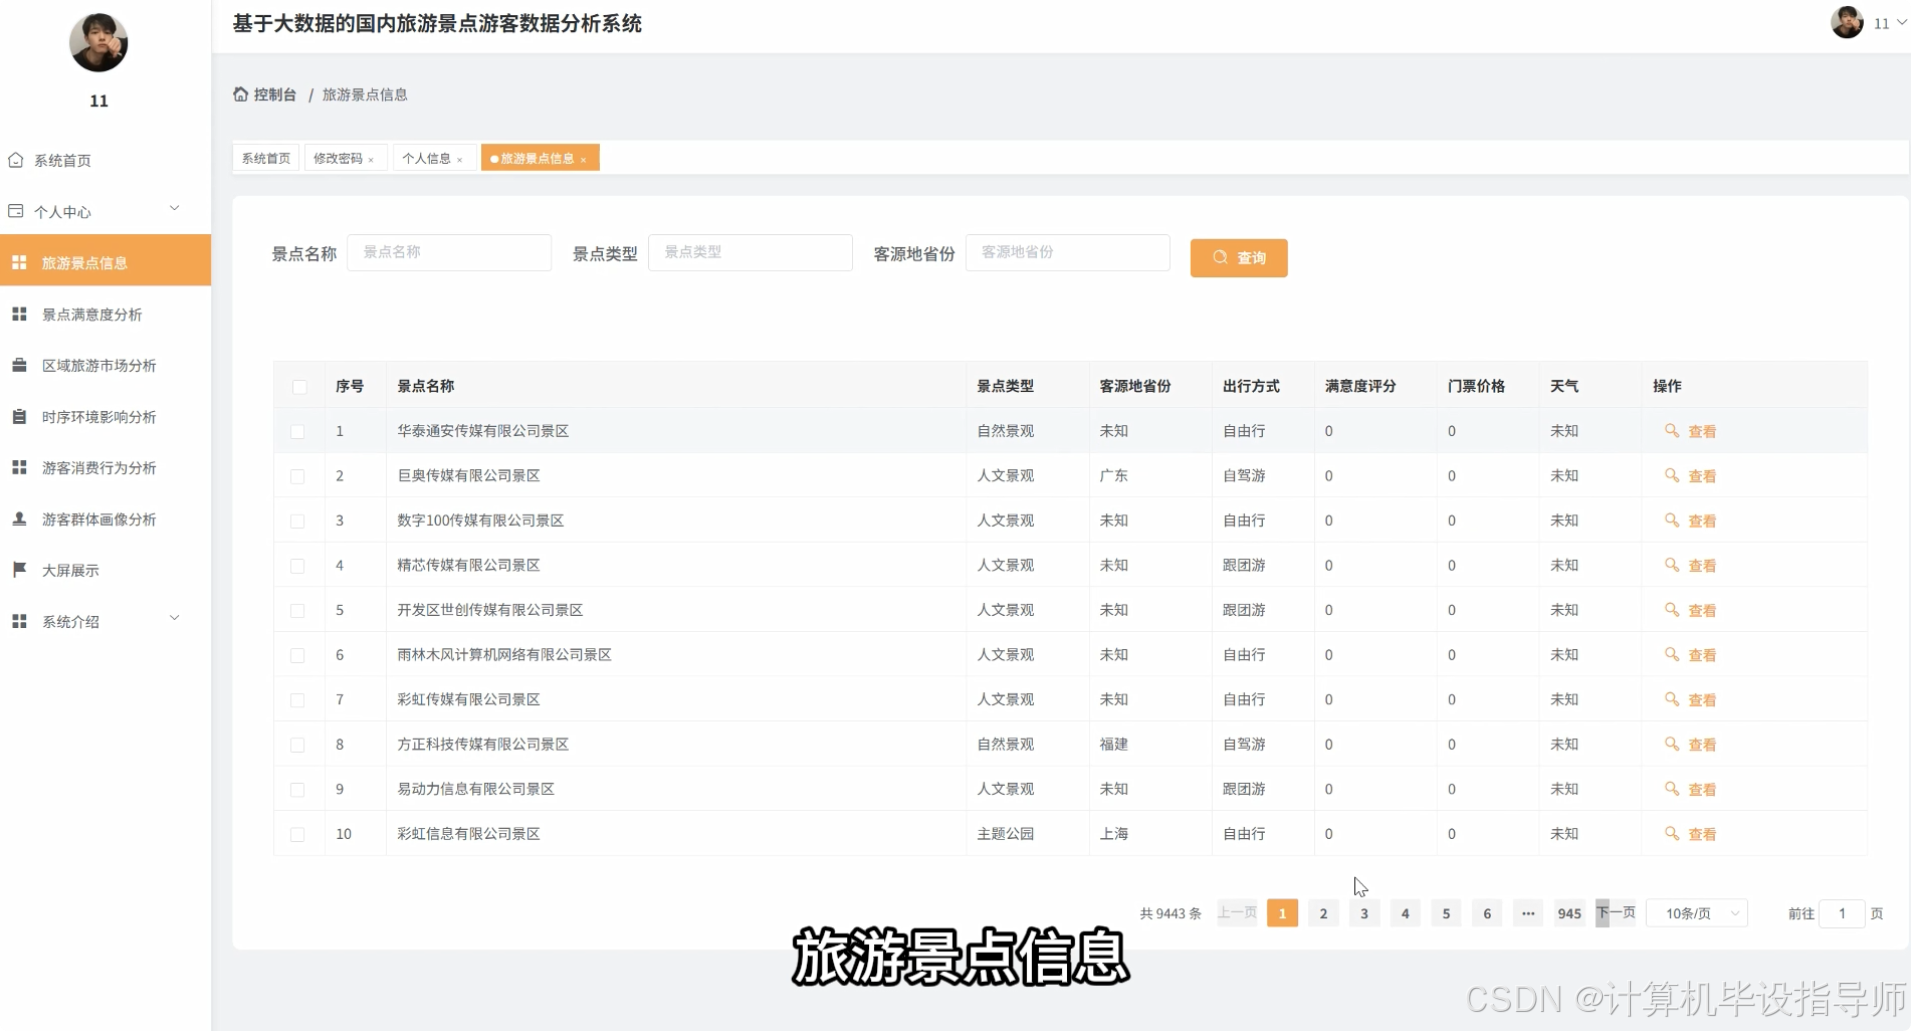This screenshot has height=1031, width=1911.
Task: Select the 旅游景点信息 sidebar icon
Action: [20, 262]
